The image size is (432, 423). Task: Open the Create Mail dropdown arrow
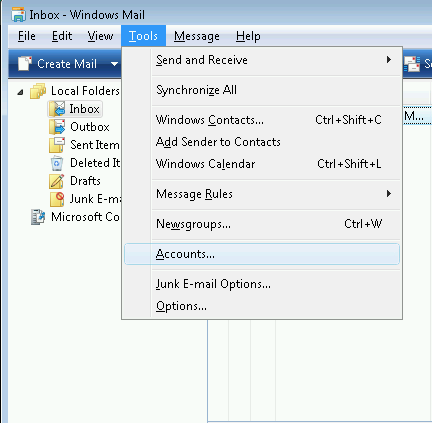[114, 63]
